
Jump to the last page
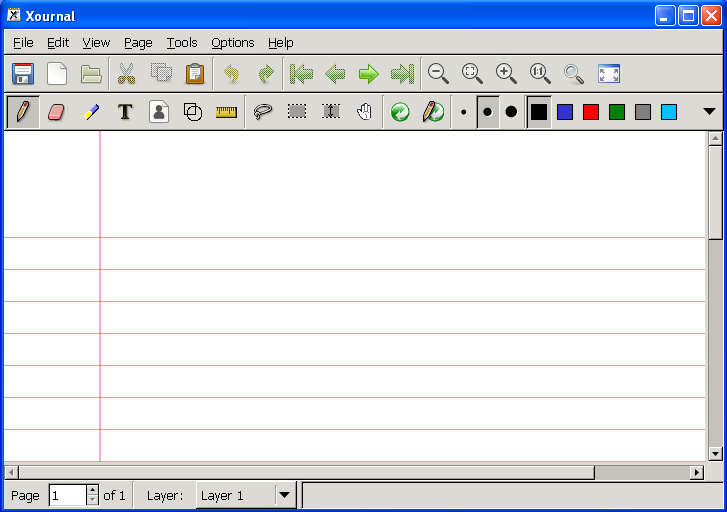coord(402,74)
